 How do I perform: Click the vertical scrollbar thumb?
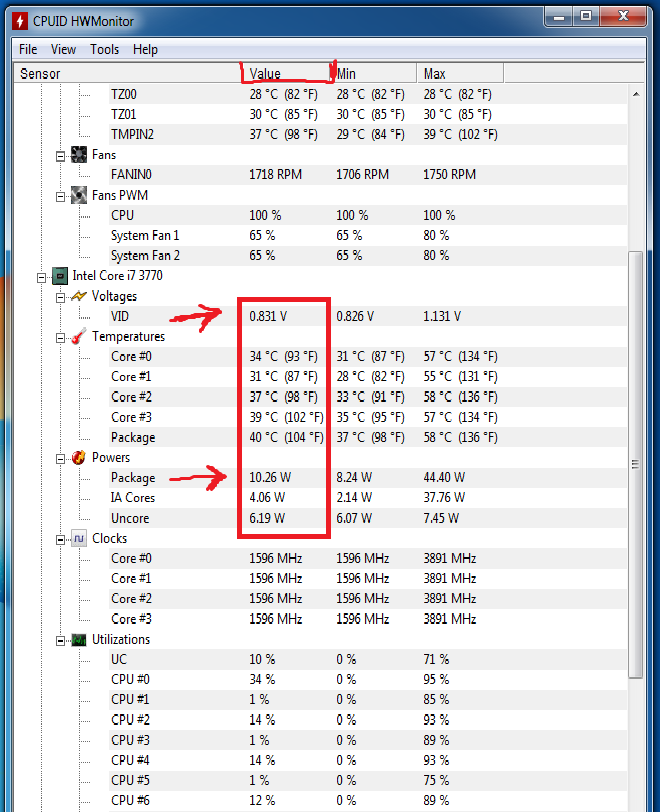[x=636, y=465]
